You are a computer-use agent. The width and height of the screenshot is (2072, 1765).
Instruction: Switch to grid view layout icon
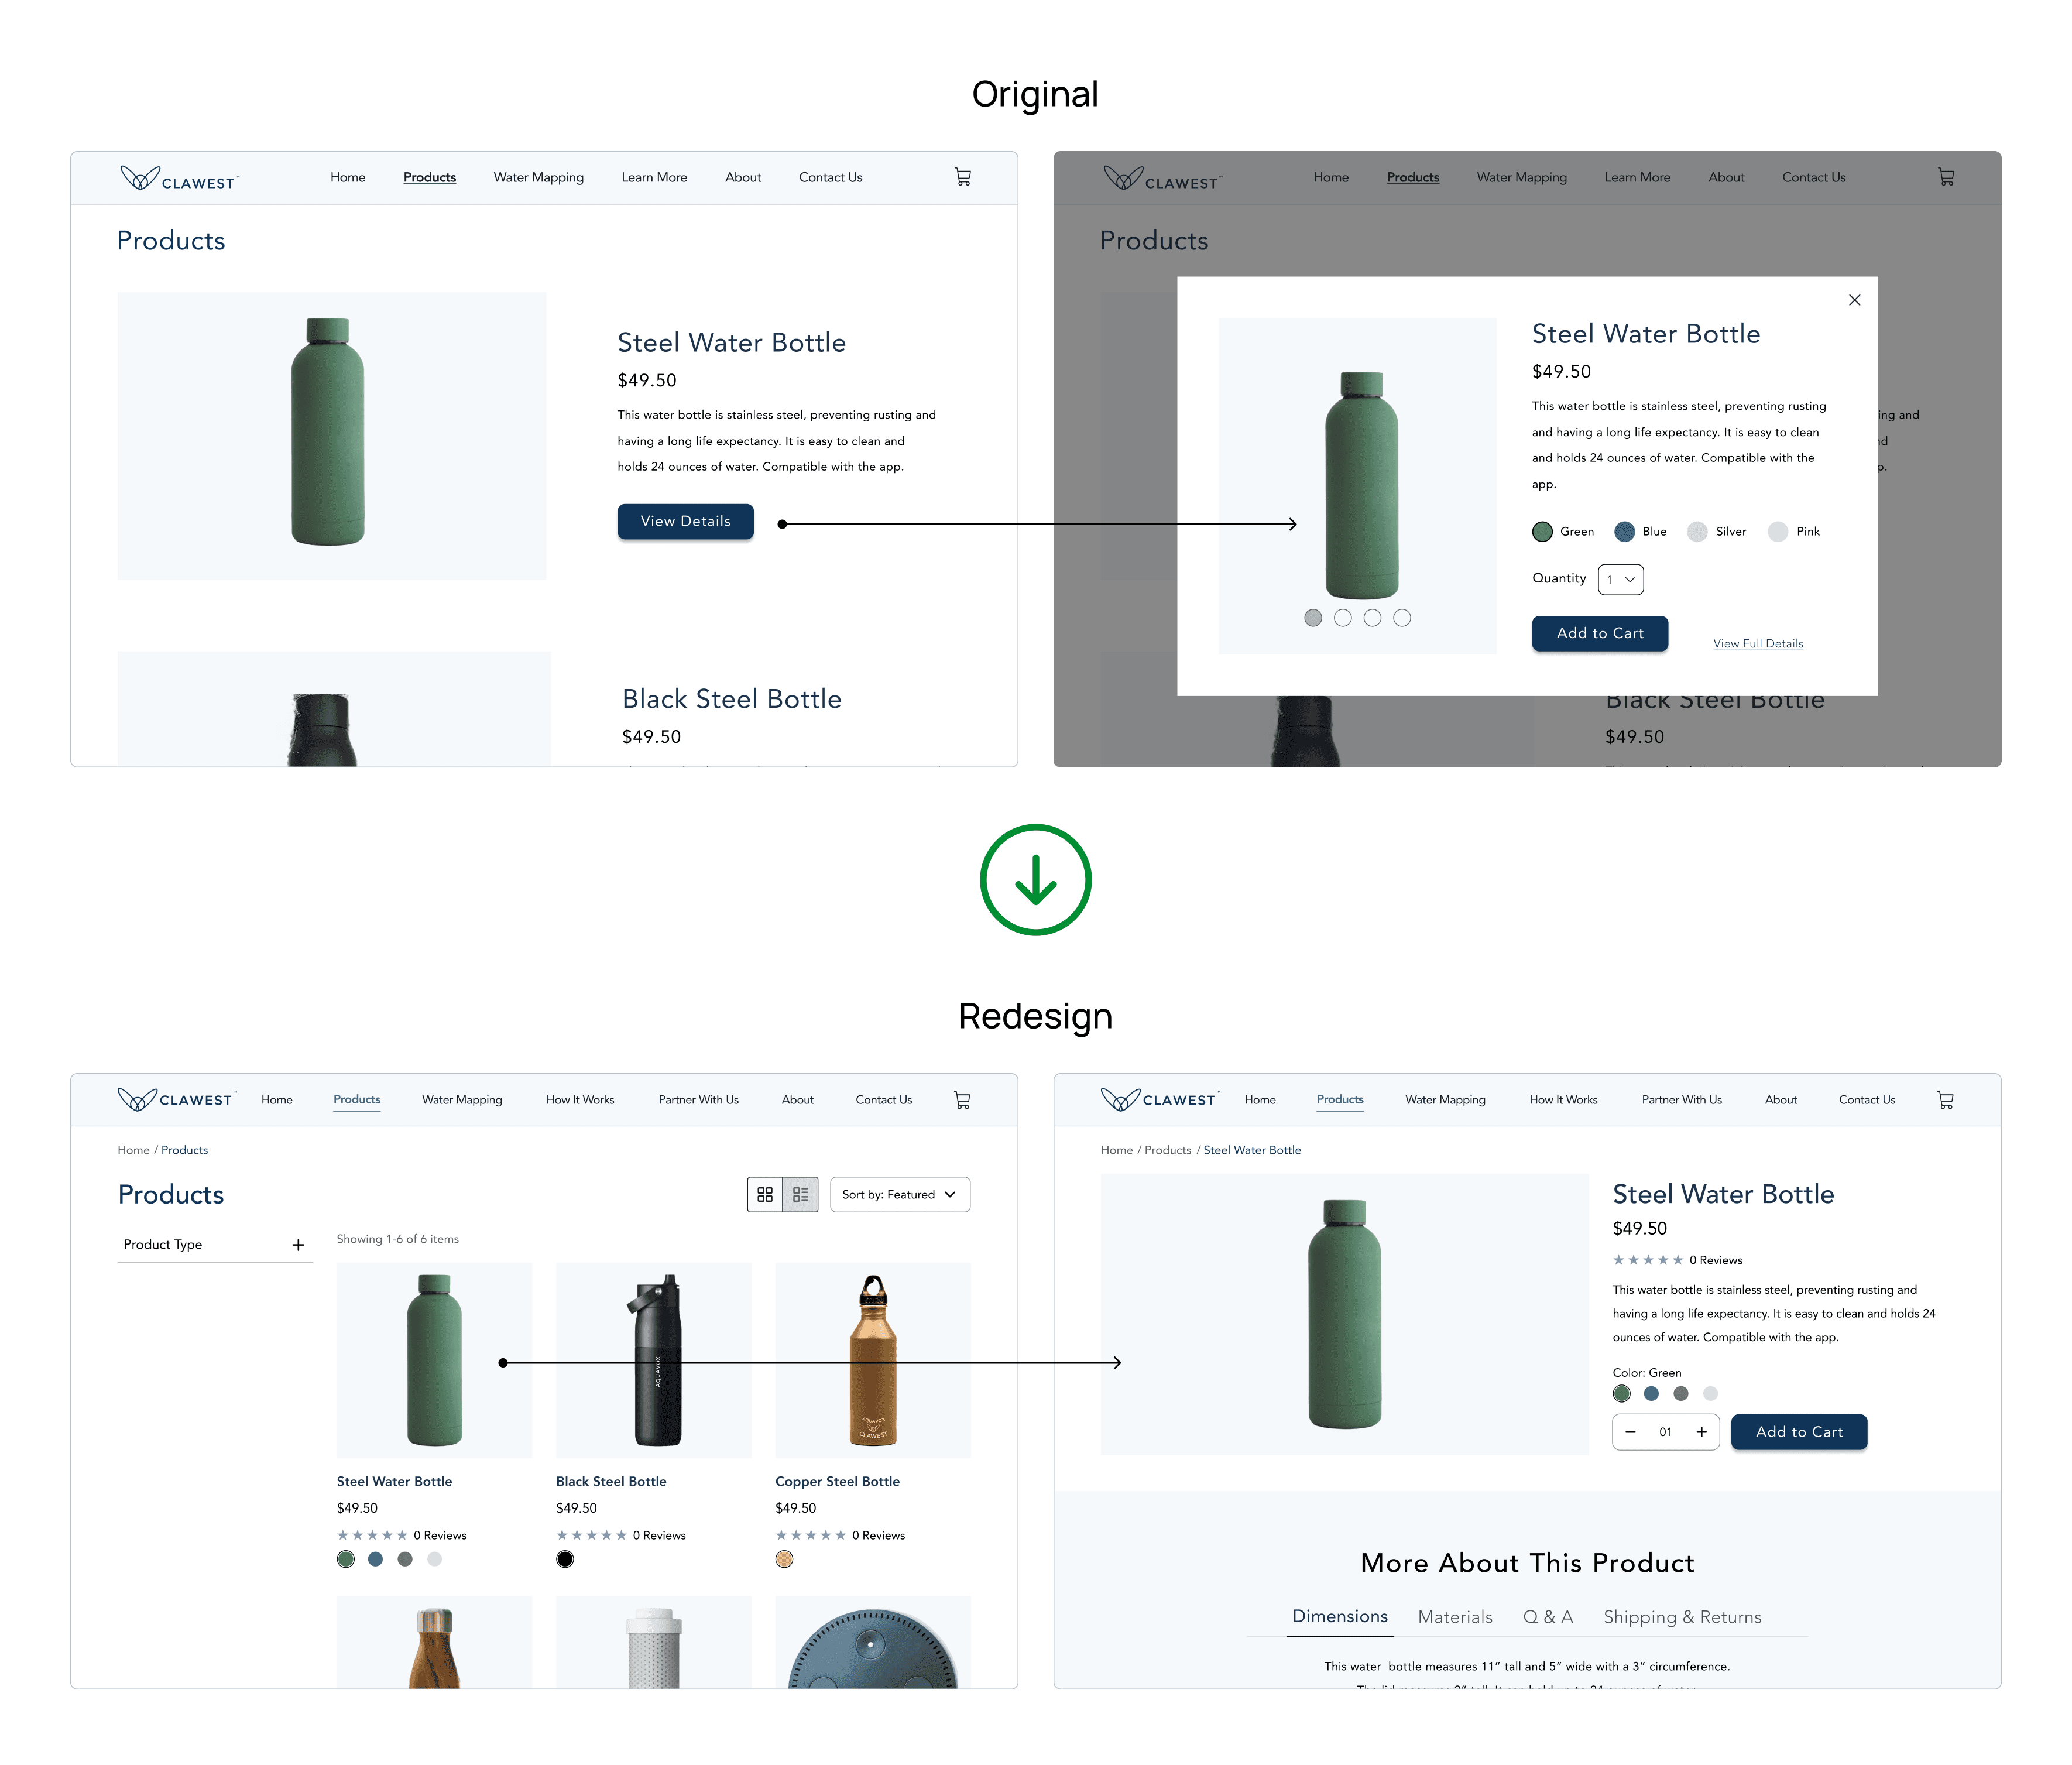point(765,1194)
